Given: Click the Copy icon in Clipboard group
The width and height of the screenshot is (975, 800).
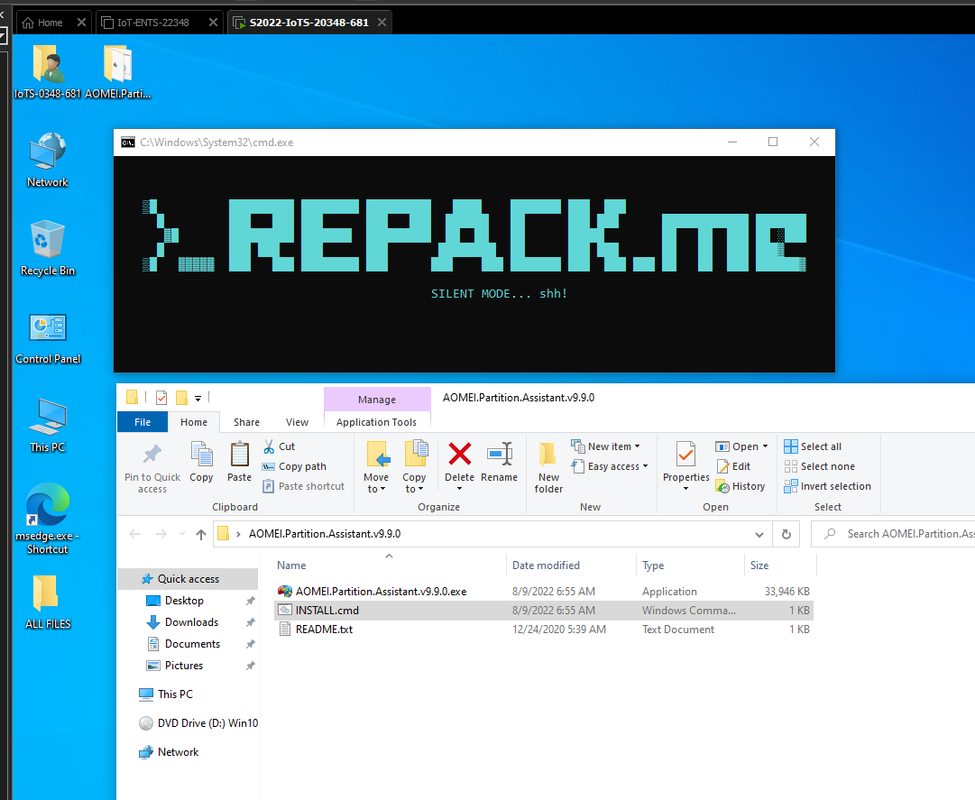Looking at the screenshot, I should tap(201, 454).
